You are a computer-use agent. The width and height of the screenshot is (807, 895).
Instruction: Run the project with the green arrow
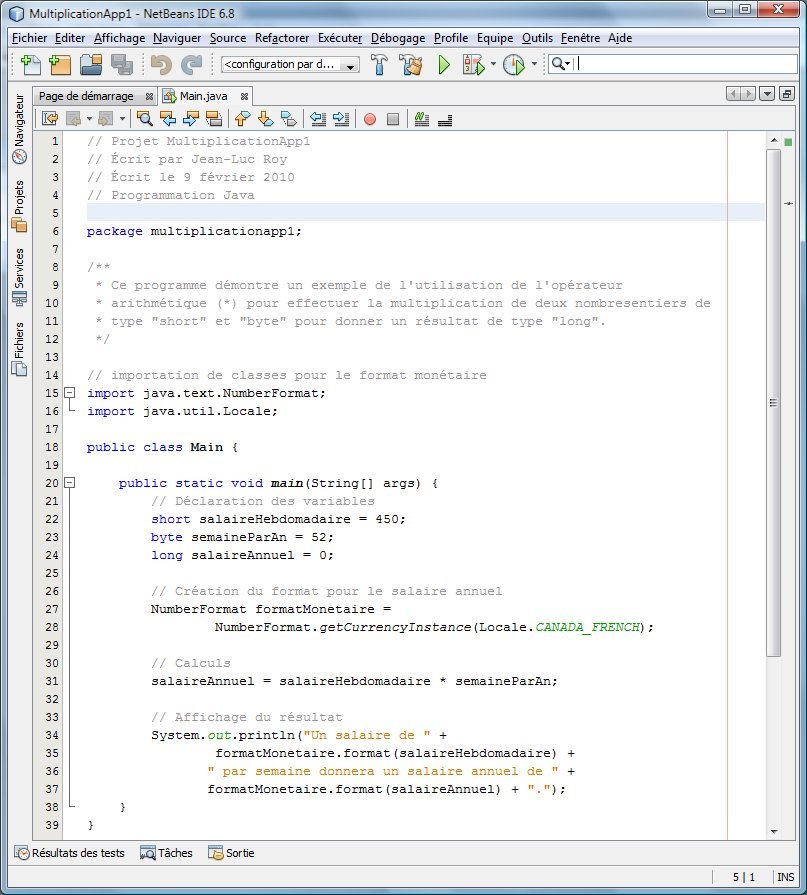click(x=444, y=64)
